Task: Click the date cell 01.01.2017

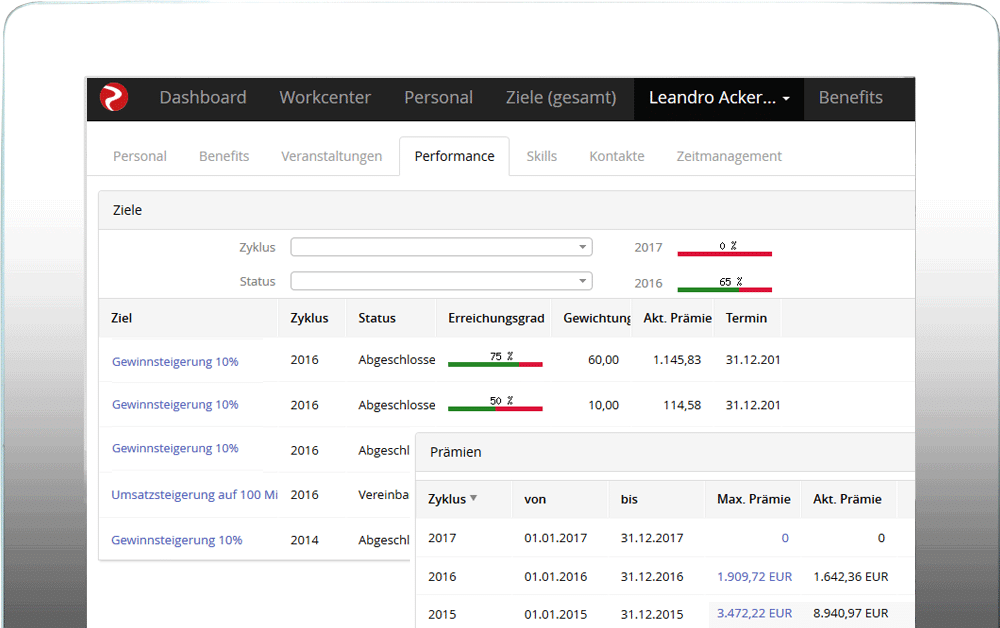Action: [555, 538]
